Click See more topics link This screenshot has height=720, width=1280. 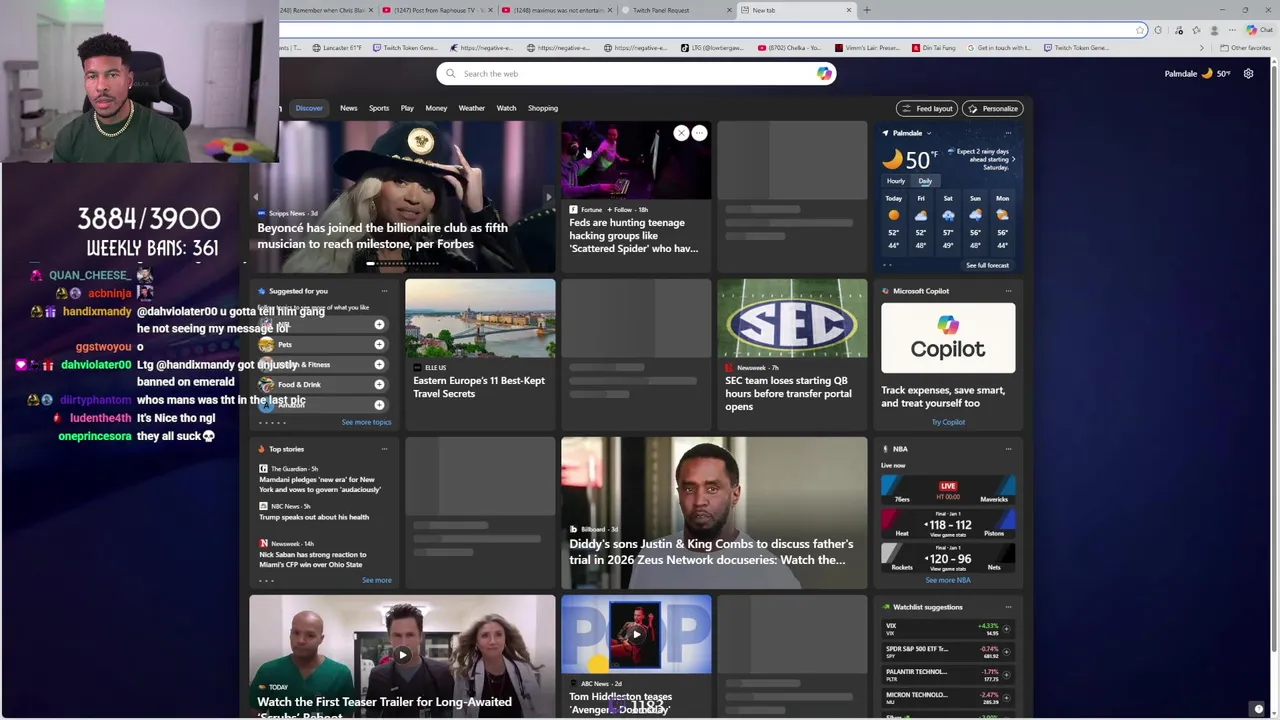pos(366,422)
